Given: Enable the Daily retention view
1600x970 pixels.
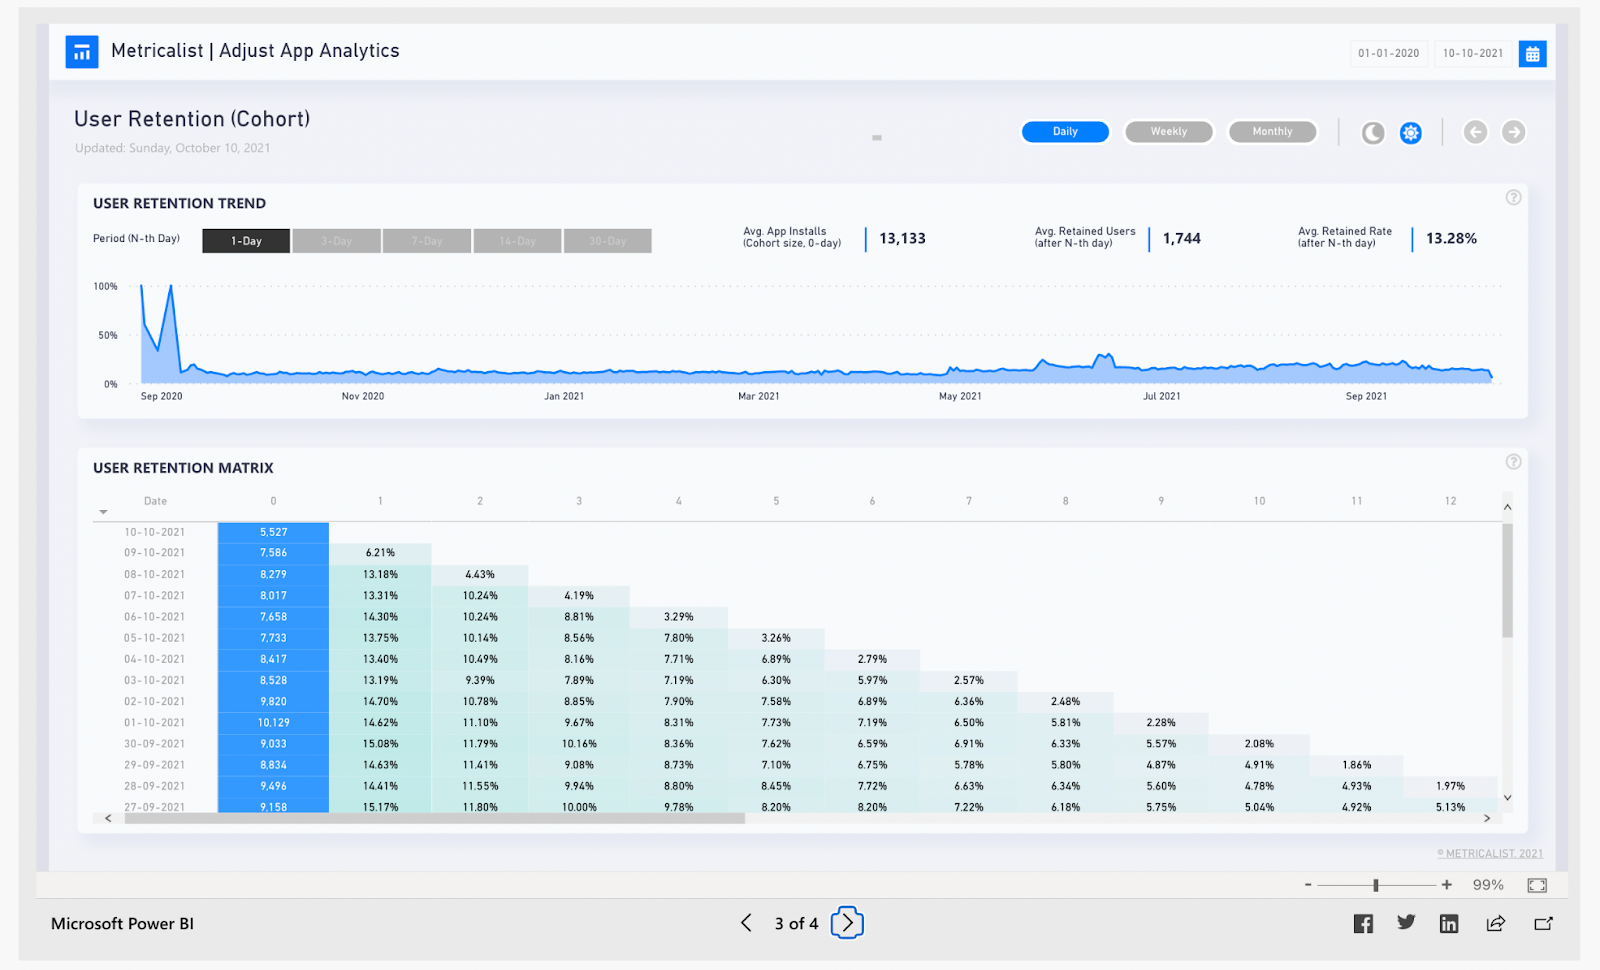Looking at the screenshot, I should click(x=1065, y=131).
